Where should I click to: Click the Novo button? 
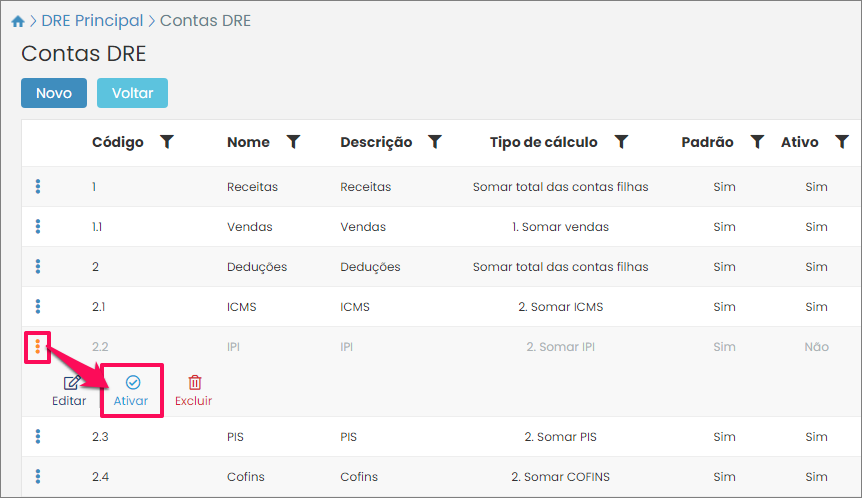click(54, 93)
